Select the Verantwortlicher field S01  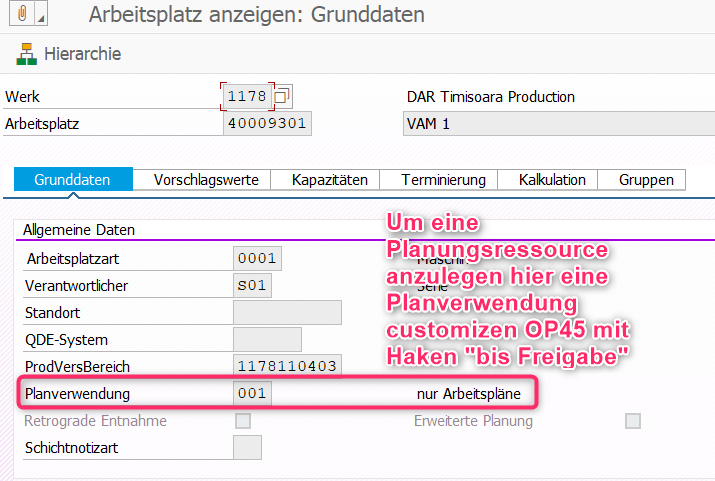tap(251, 286)
